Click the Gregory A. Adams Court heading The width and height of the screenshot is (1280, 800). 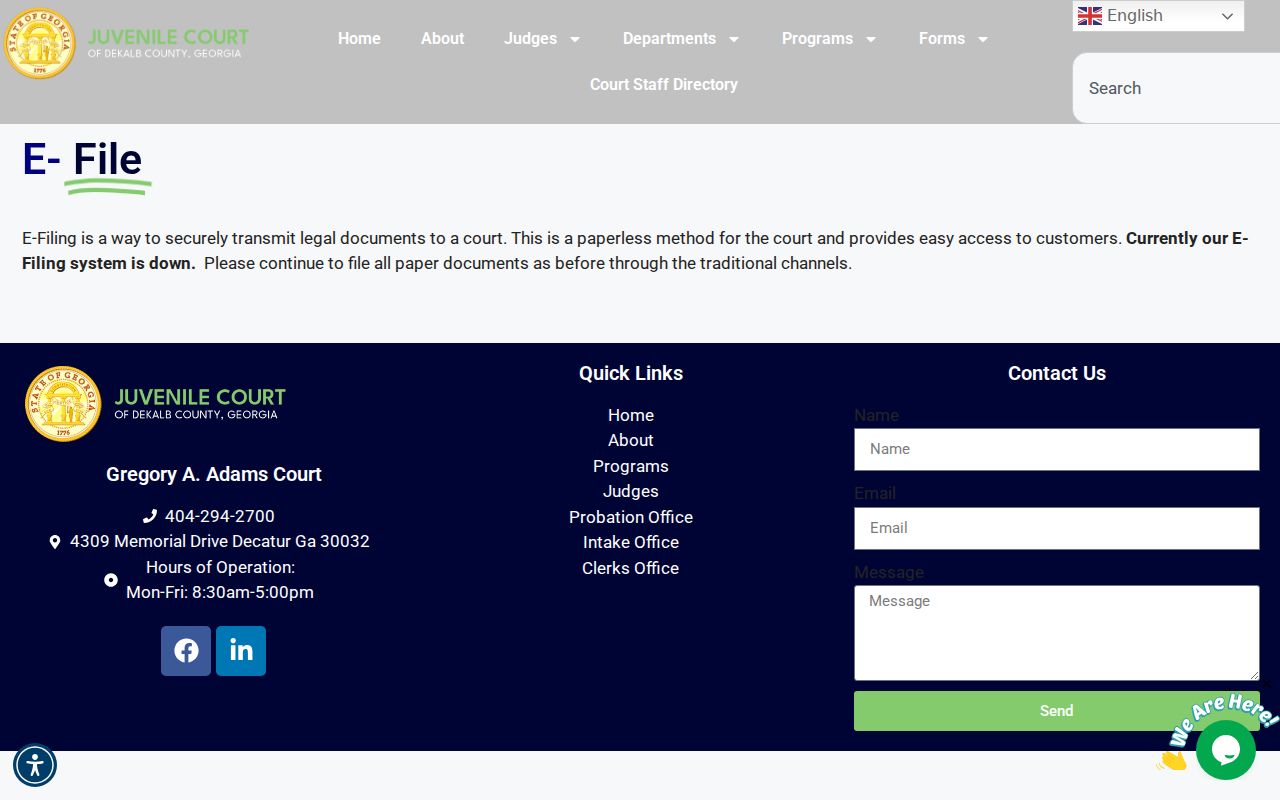214,474
